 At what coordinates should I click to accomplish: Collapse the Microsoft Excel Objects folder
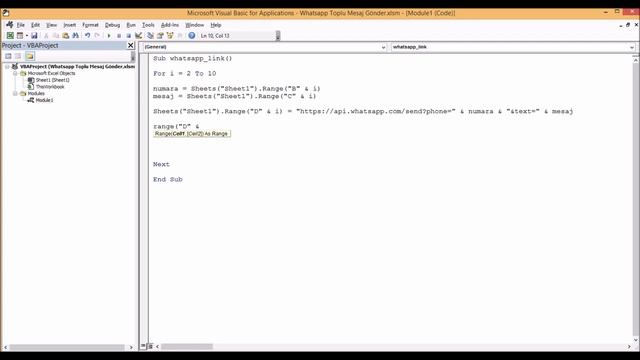tap(15, 73)
